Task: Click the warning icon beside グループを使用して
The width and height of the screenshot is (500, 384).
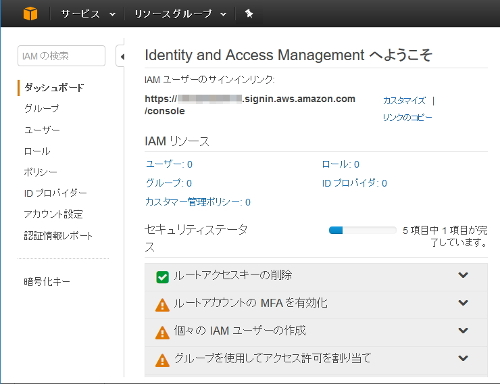Action: (162, 360)
